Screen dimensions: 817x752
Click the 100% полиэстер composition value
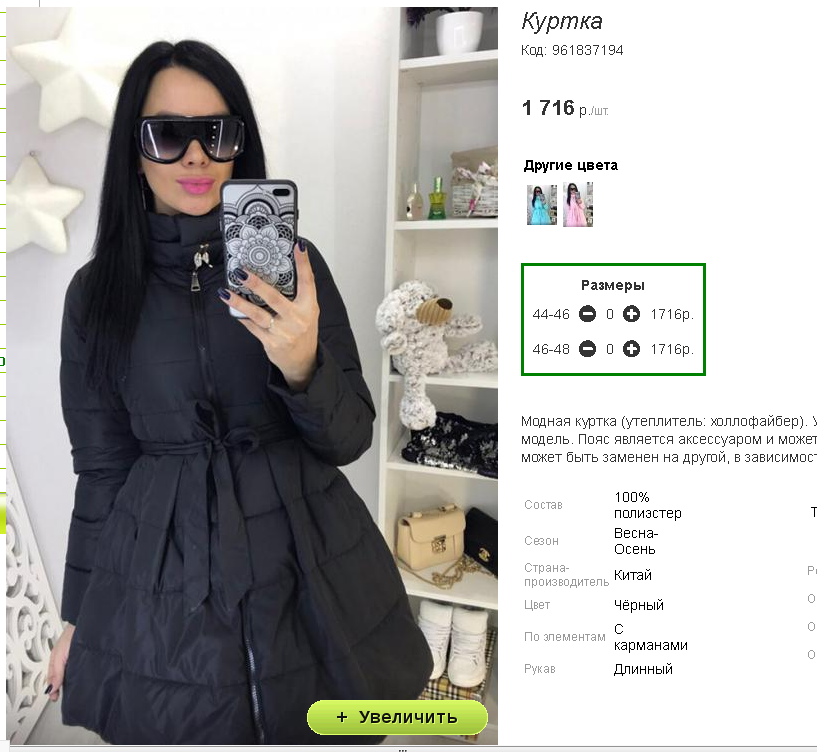[x=648, y=505]
